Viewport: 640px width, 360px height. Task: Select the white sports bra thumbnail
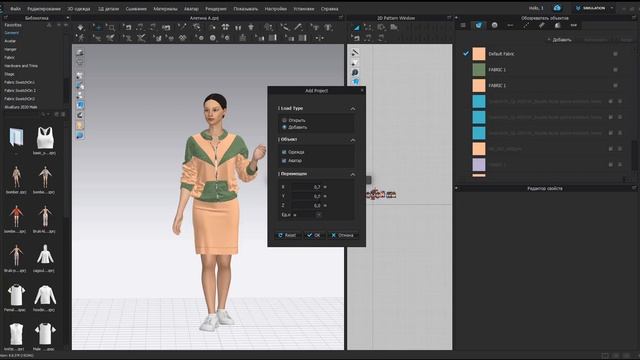[x=45, y=138]
